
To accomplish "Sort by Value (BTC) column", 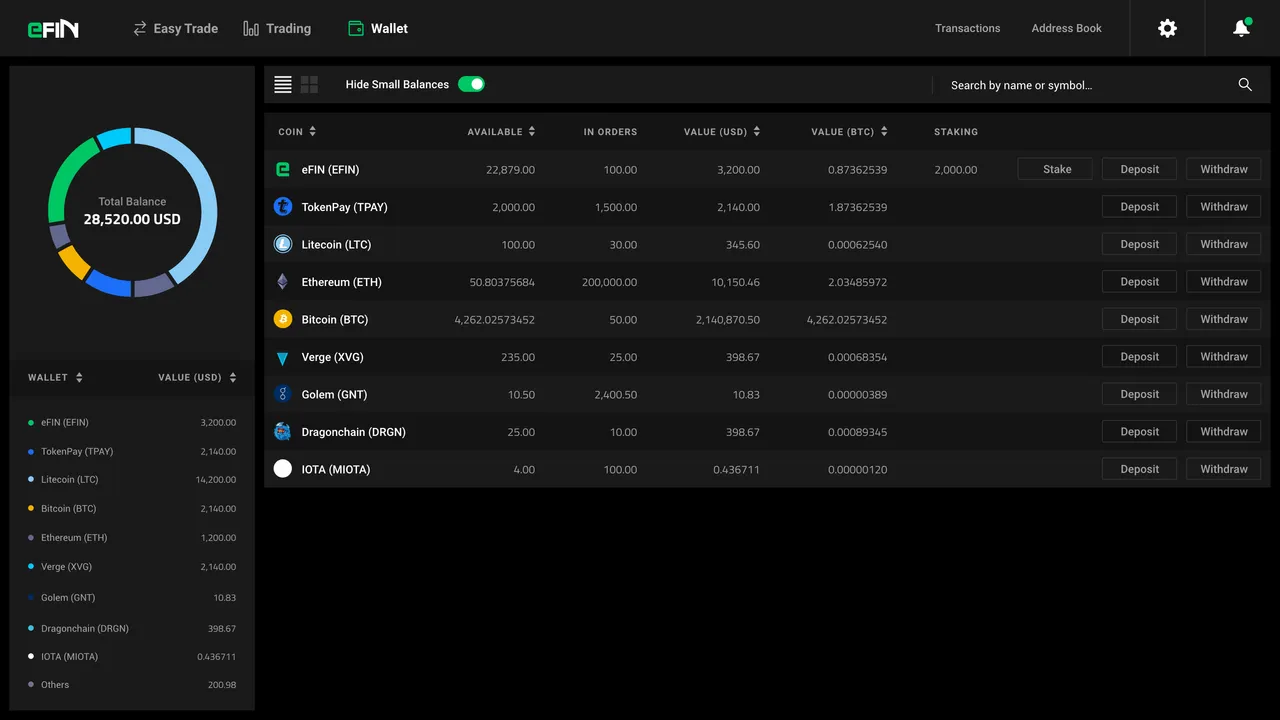I will [849, 131].
